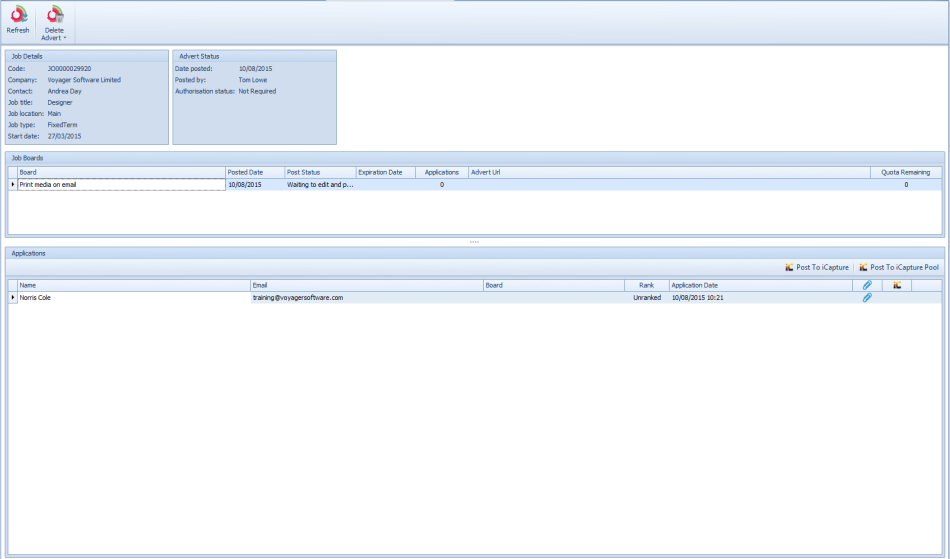Image resolution: width=950 pixels, height=559 pixels.
Task: Click the iCapture column header icon
Action: (x=897, y=285)
